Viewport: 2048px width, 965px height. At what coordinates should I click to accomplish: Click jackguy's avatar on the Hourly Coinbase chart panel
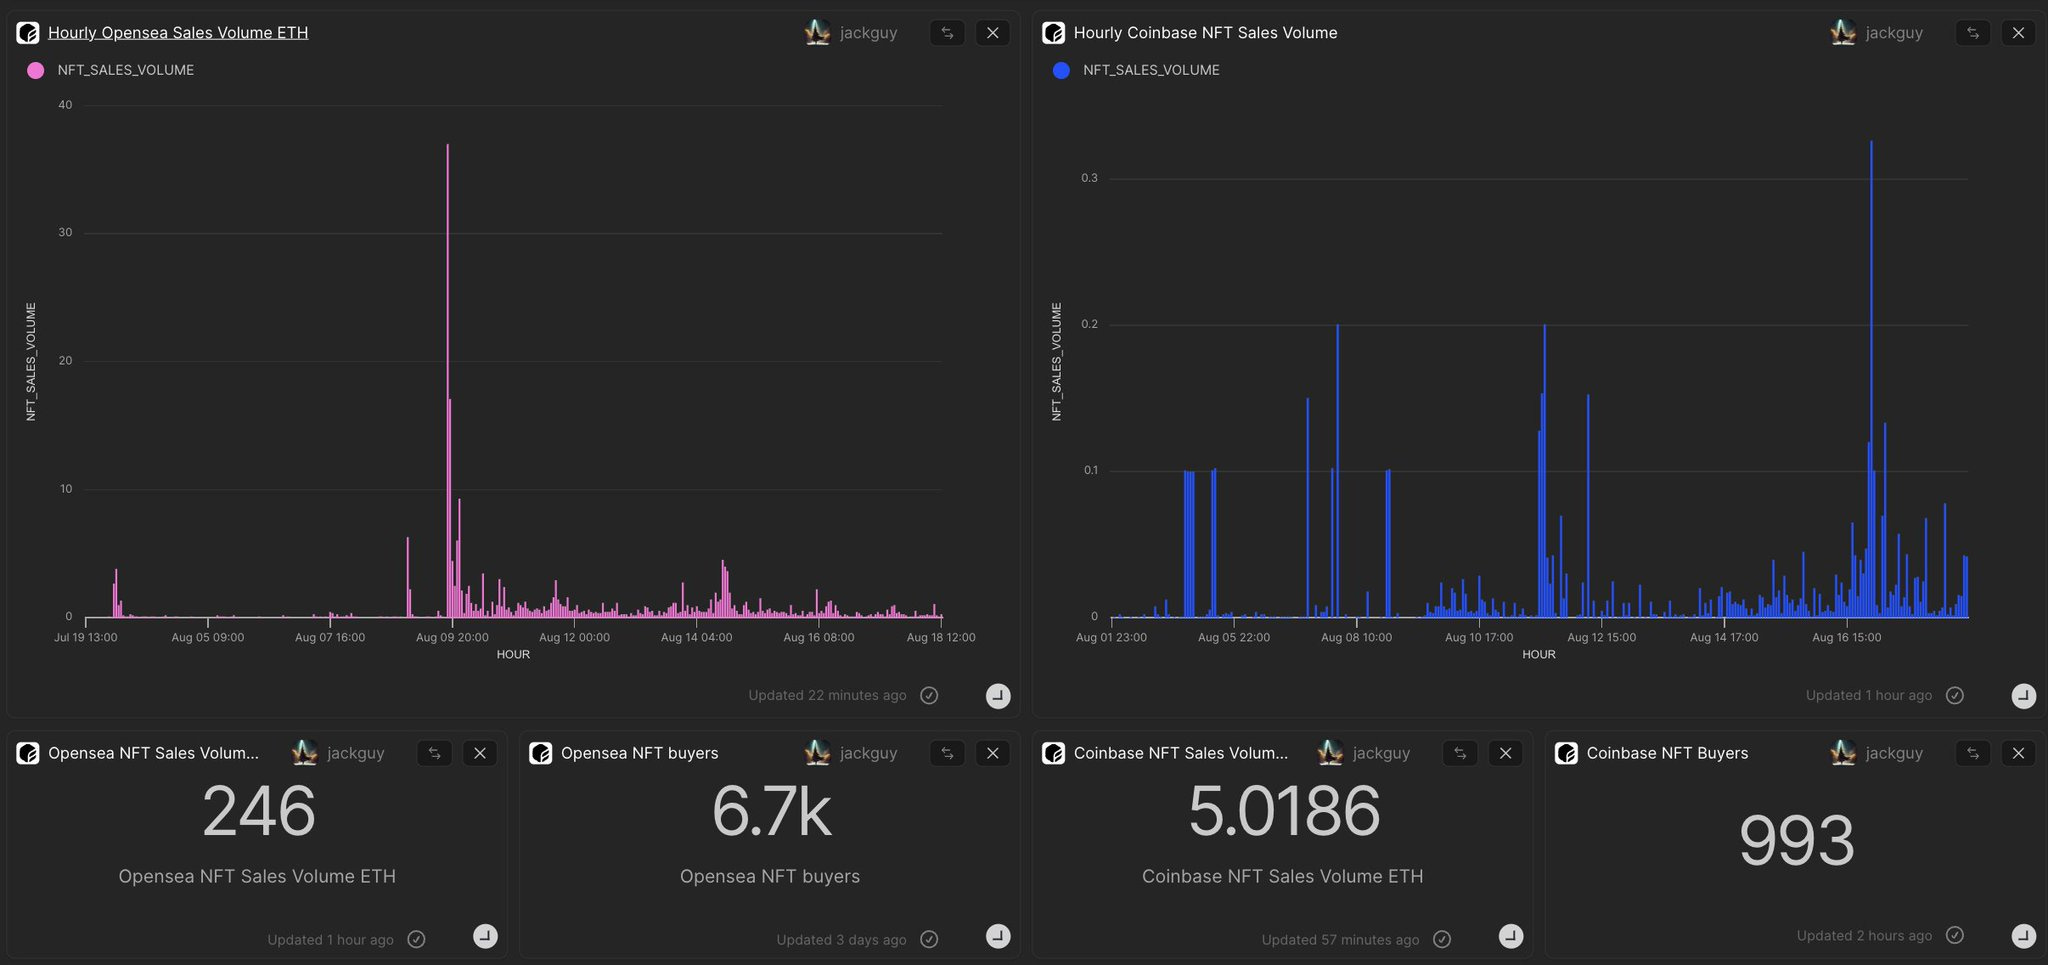1843,33
